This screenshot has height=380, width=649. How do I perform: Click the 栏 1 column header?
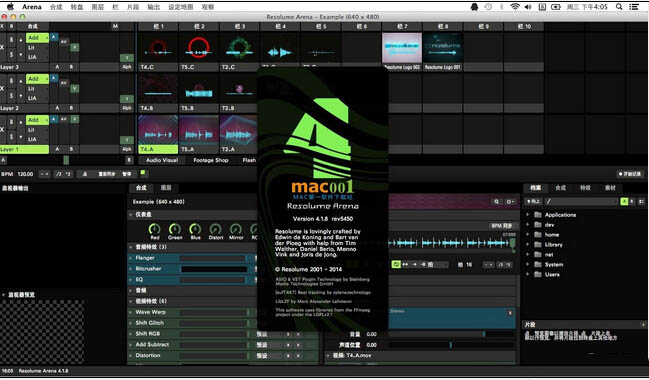[158, 26]
